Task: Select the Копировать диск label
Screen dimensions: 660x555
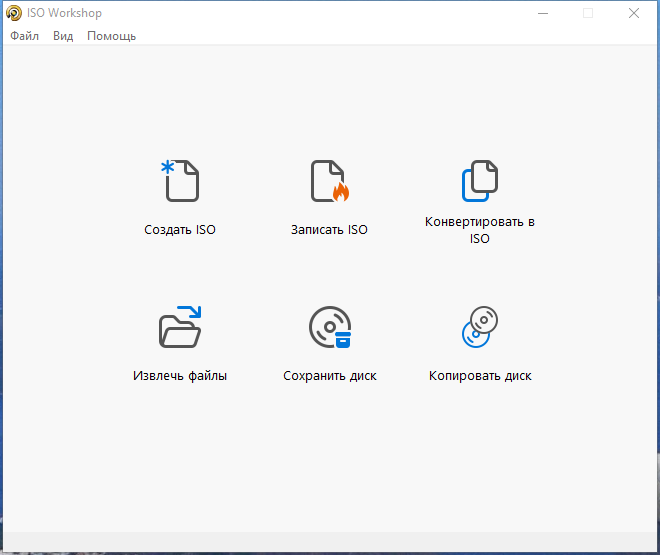Action: tap(480, 376)
